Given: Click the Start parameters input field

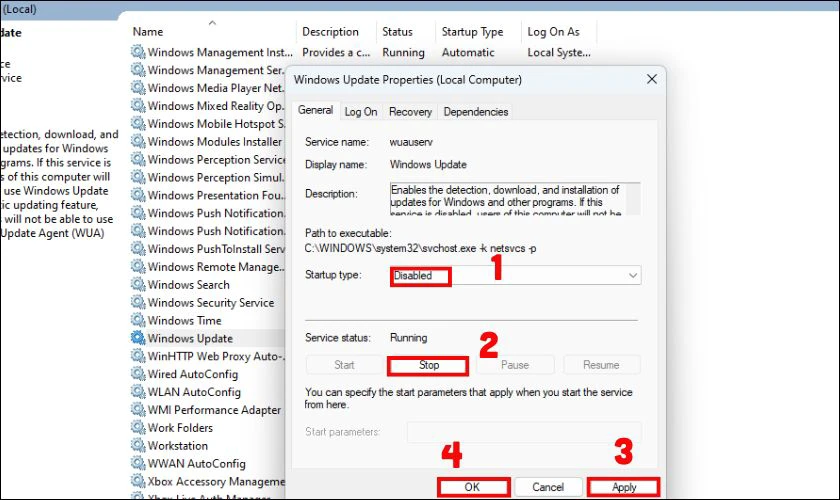Looking at the screenshot, I should coord(523,432).
